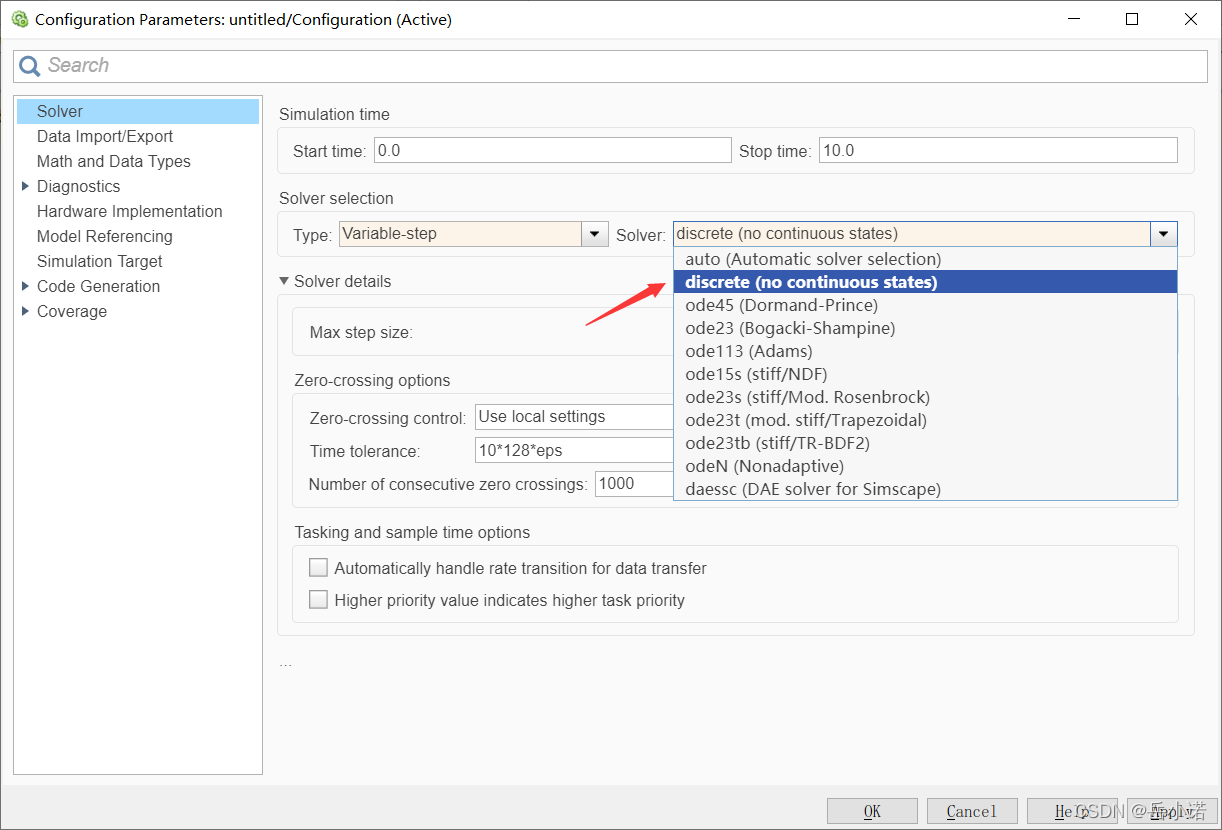Image resolution: width=1222 pixels, height=830 pixels.
Task: Choose ode23s (stiff/Mod. Rosenbrock) solver
Action: 925,397
